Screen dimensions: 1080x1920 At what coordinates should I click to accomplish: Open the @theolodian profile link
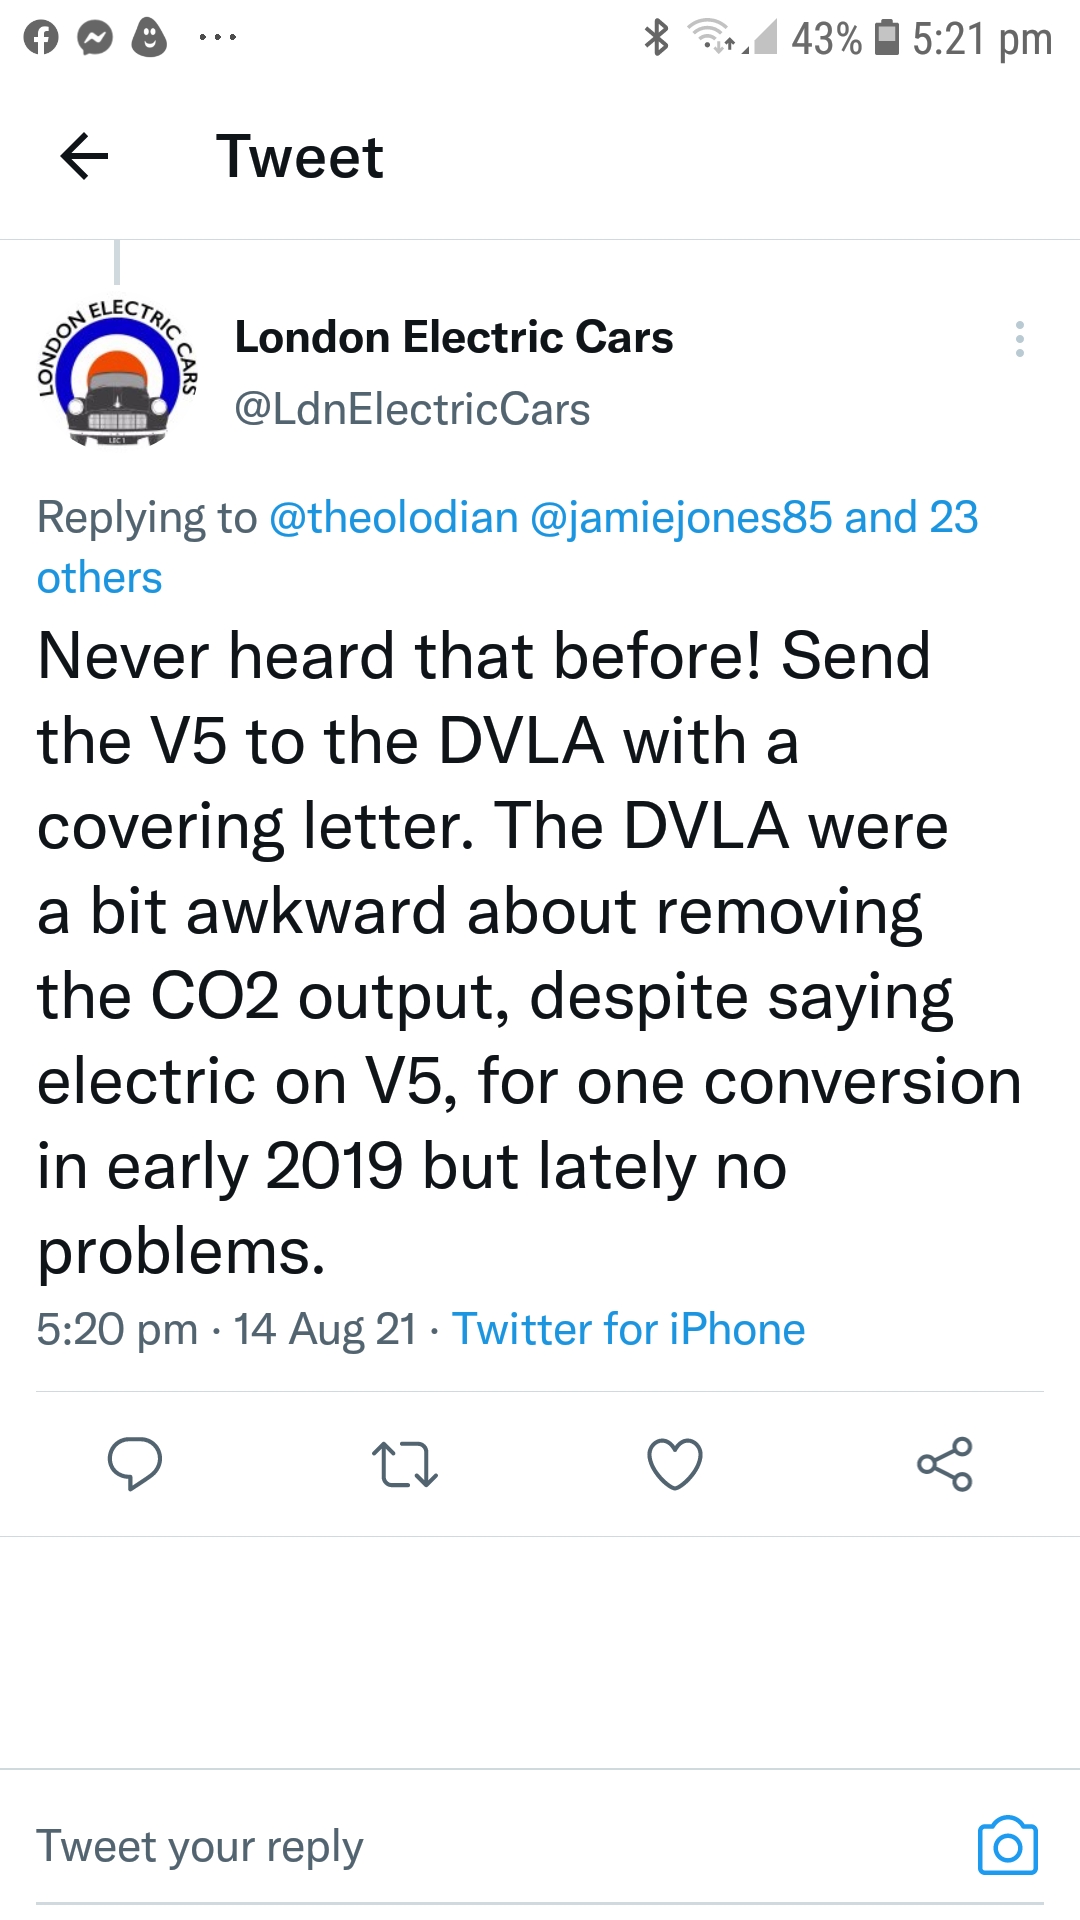click(394, 518)
